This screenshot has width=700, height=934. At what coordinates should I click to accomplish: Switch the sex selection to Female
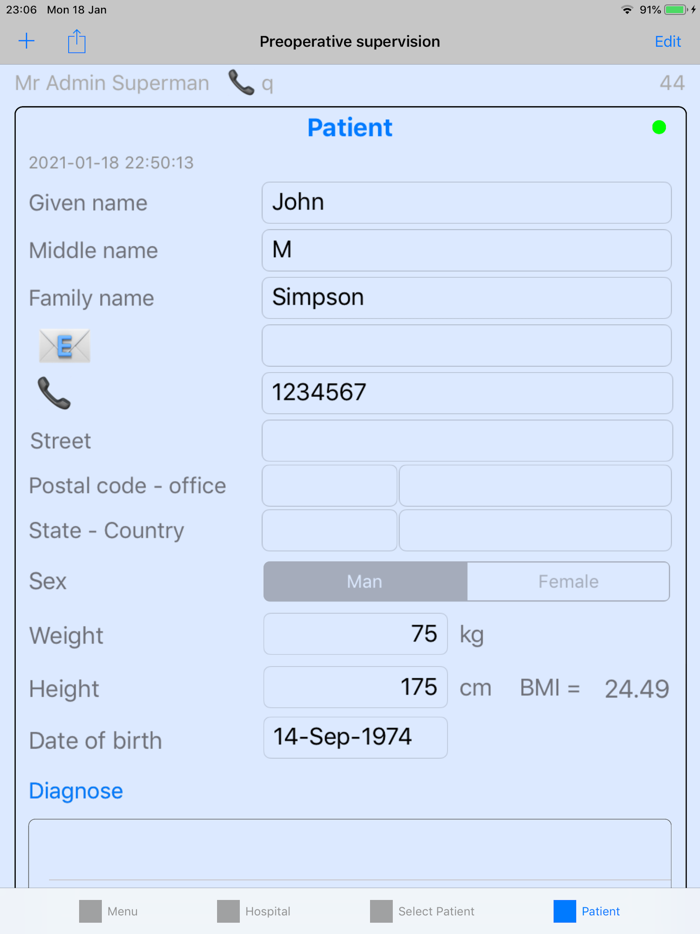(568, 581)
